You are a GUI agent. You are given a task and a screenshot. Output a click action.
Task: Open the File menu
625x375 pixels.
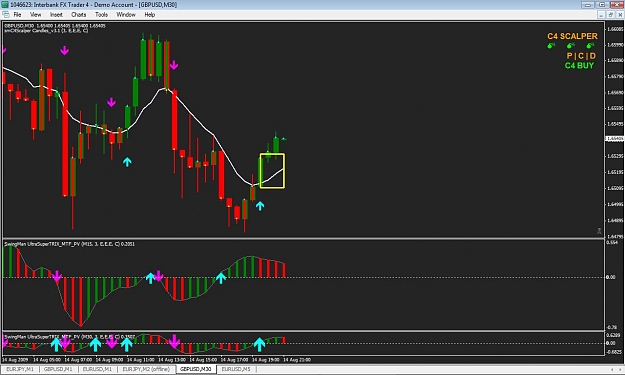pyautogui.click(x=17, y=14)
